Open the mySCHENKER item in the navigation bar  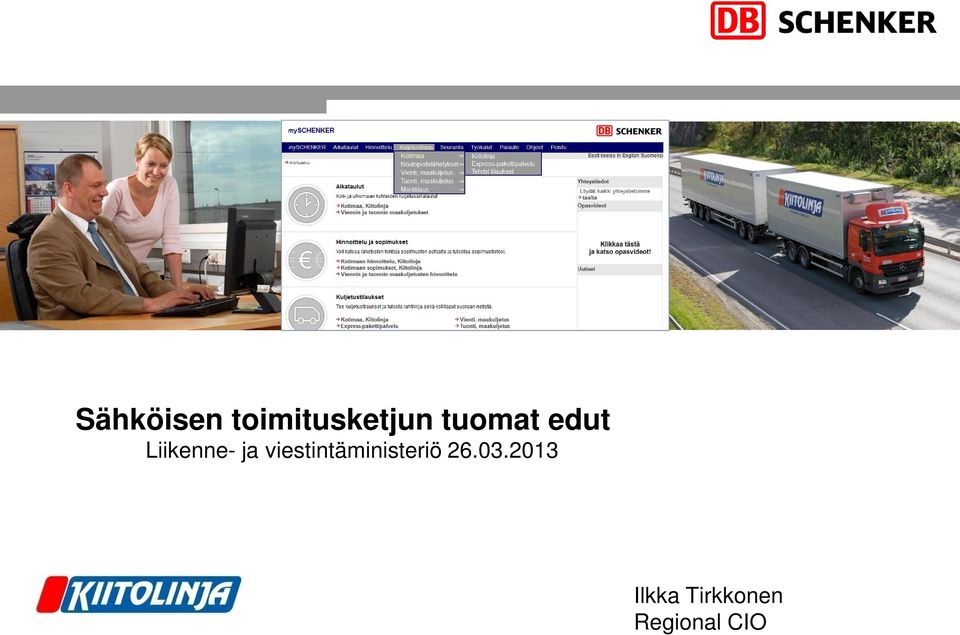[307, 148]
